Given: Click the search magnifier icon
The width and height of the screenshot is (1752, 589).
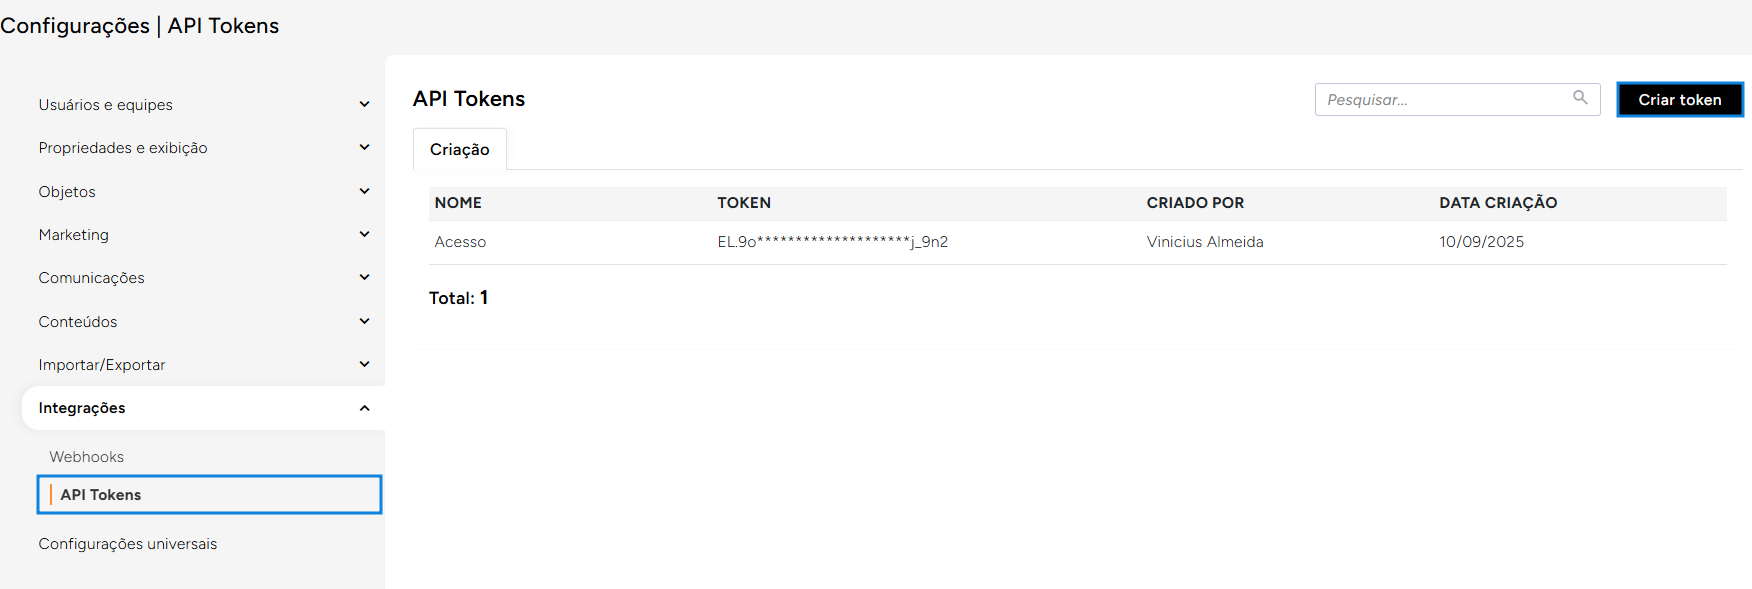Looking at the screenshot, I should pyautogui.click(x=1580, y=98).
